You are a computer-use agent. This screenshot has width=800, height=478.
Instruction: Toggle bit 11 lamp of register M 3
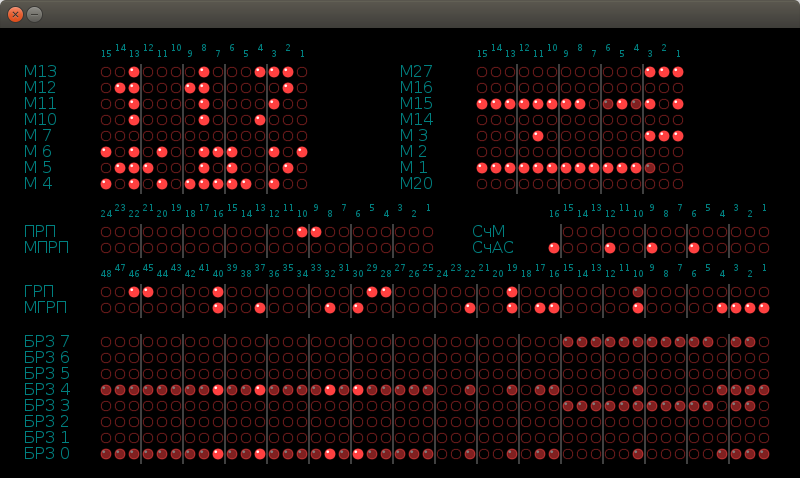[x=538, y=136]
